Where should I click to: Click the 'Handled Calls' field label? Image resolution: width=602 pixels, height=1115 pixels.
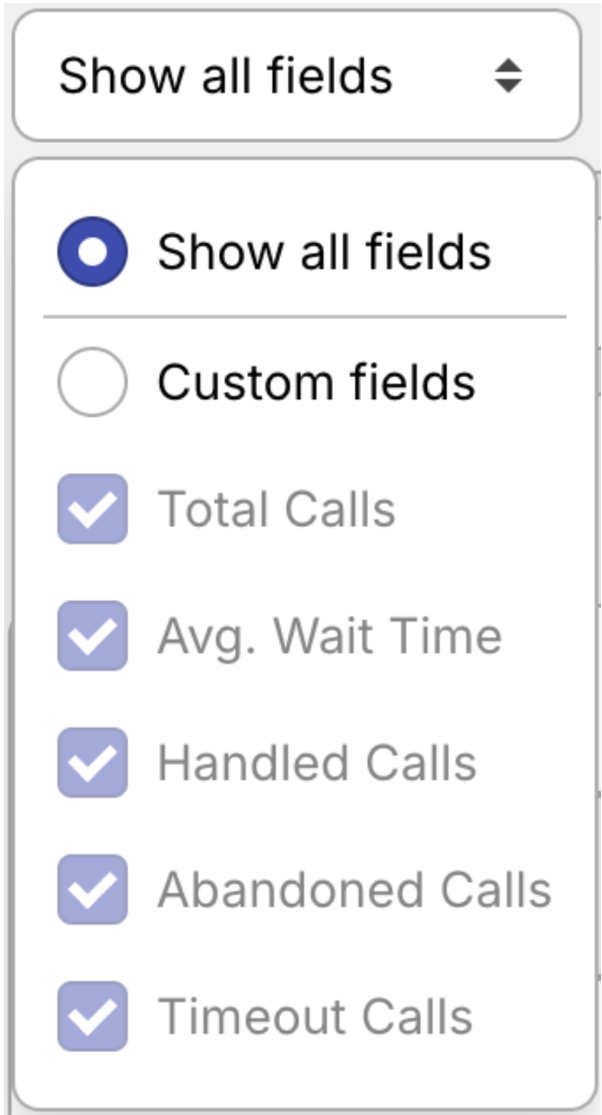(x=317, y=763)
